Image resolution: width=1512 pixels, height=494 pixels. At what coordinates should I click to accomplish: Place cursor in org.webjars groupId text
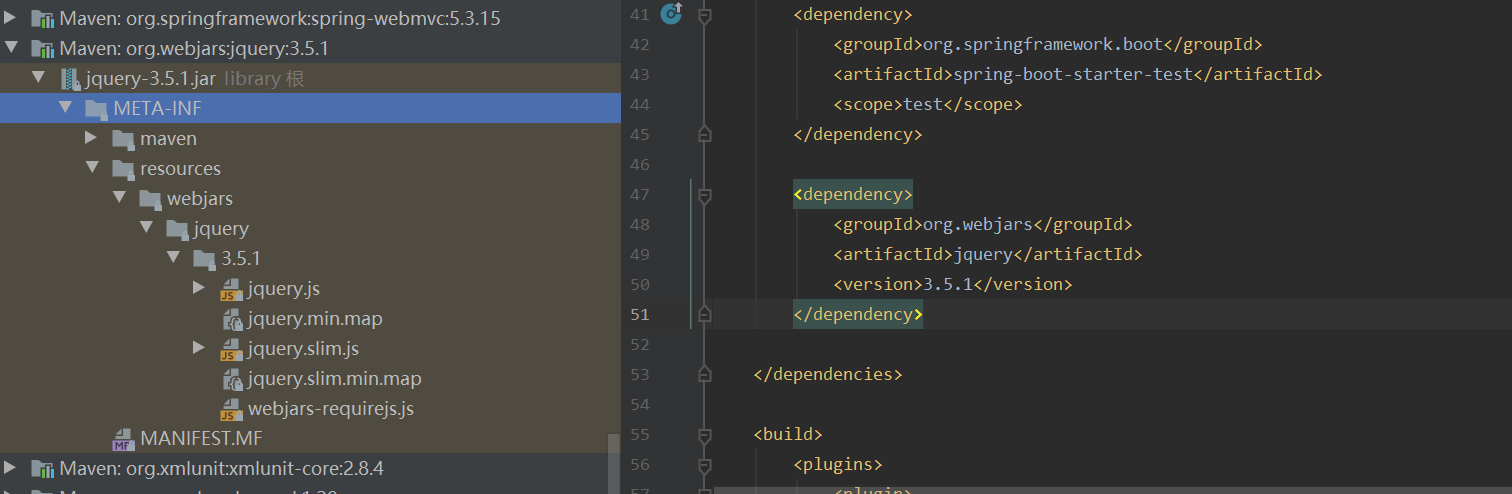point(977,224)
